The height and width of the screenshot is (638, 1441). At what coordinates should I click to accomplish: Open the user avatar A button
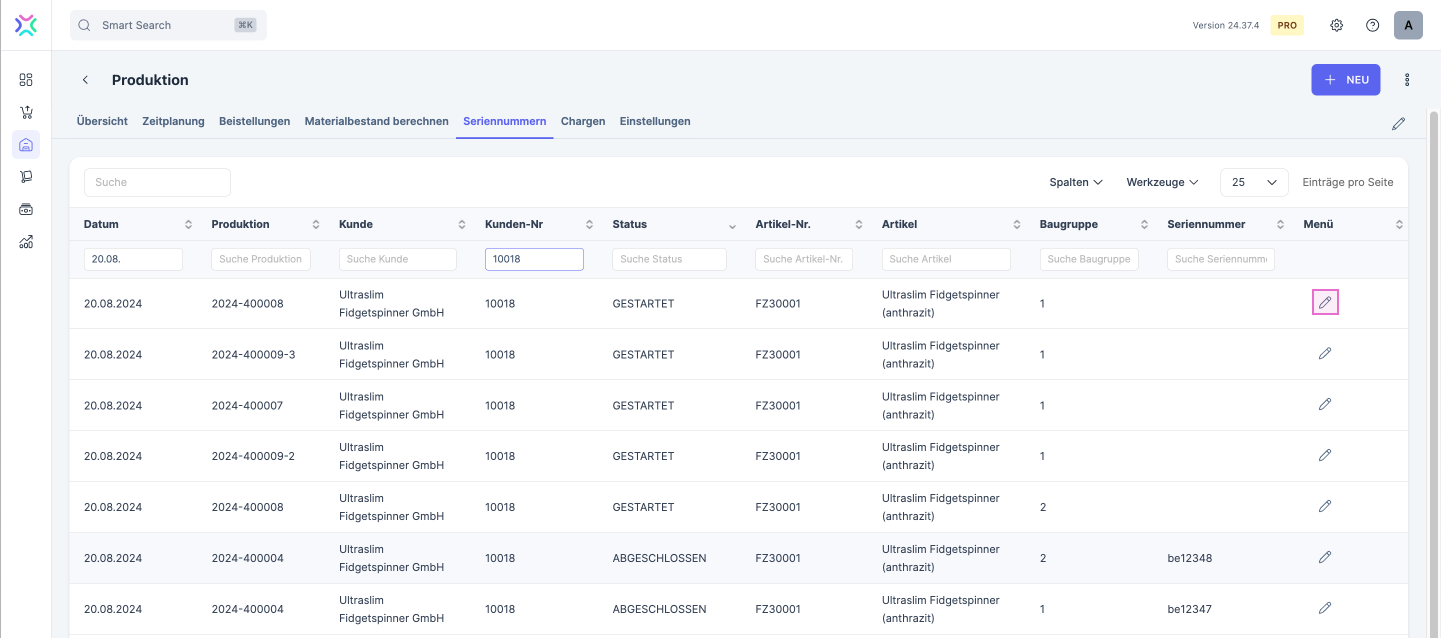pos(1408,25)
